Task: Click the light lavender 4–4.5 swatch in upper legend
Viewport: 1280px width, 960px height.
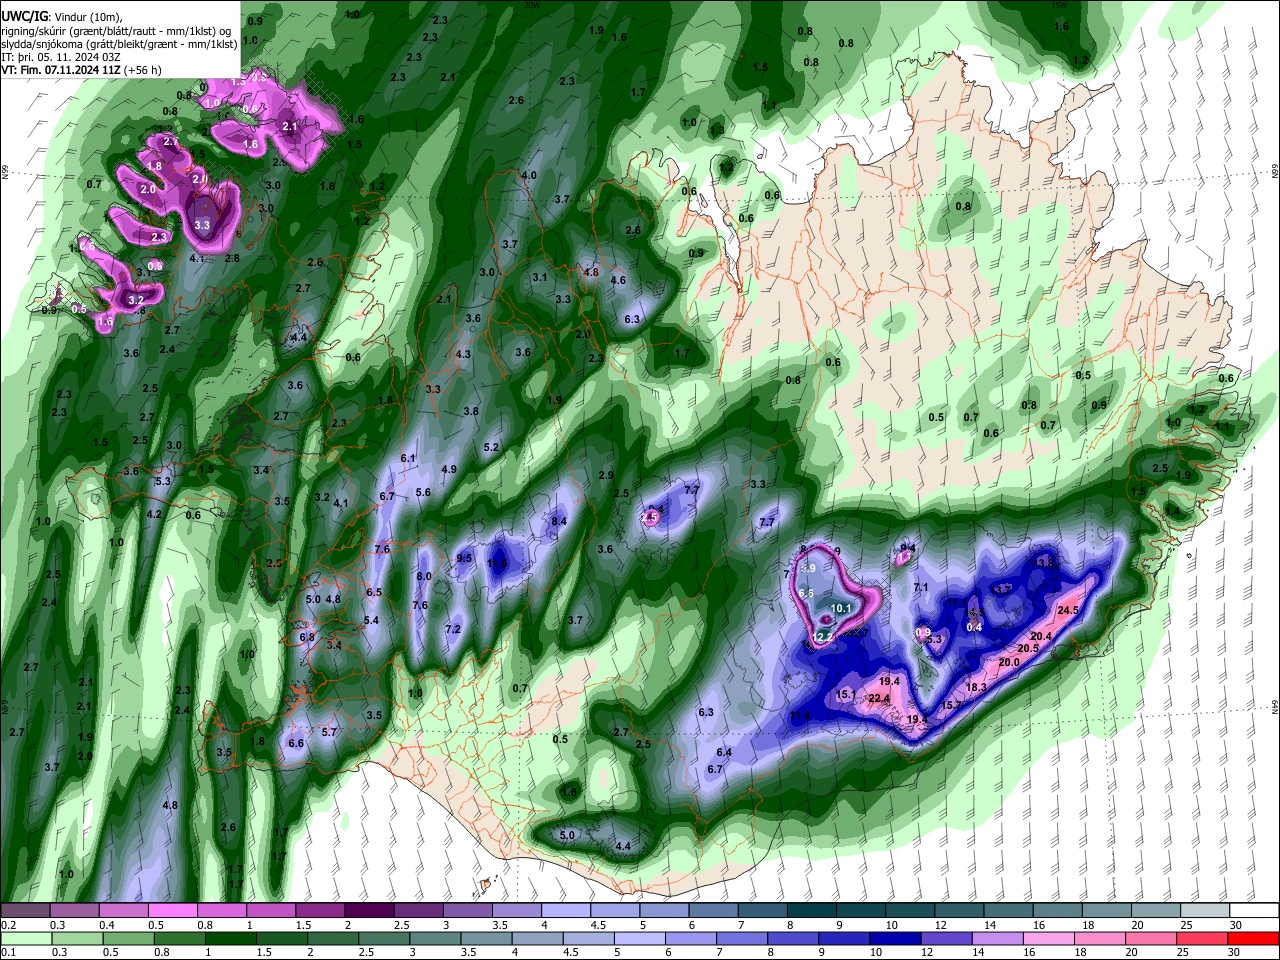Action: pyautogui.click(x=565, y=911)
